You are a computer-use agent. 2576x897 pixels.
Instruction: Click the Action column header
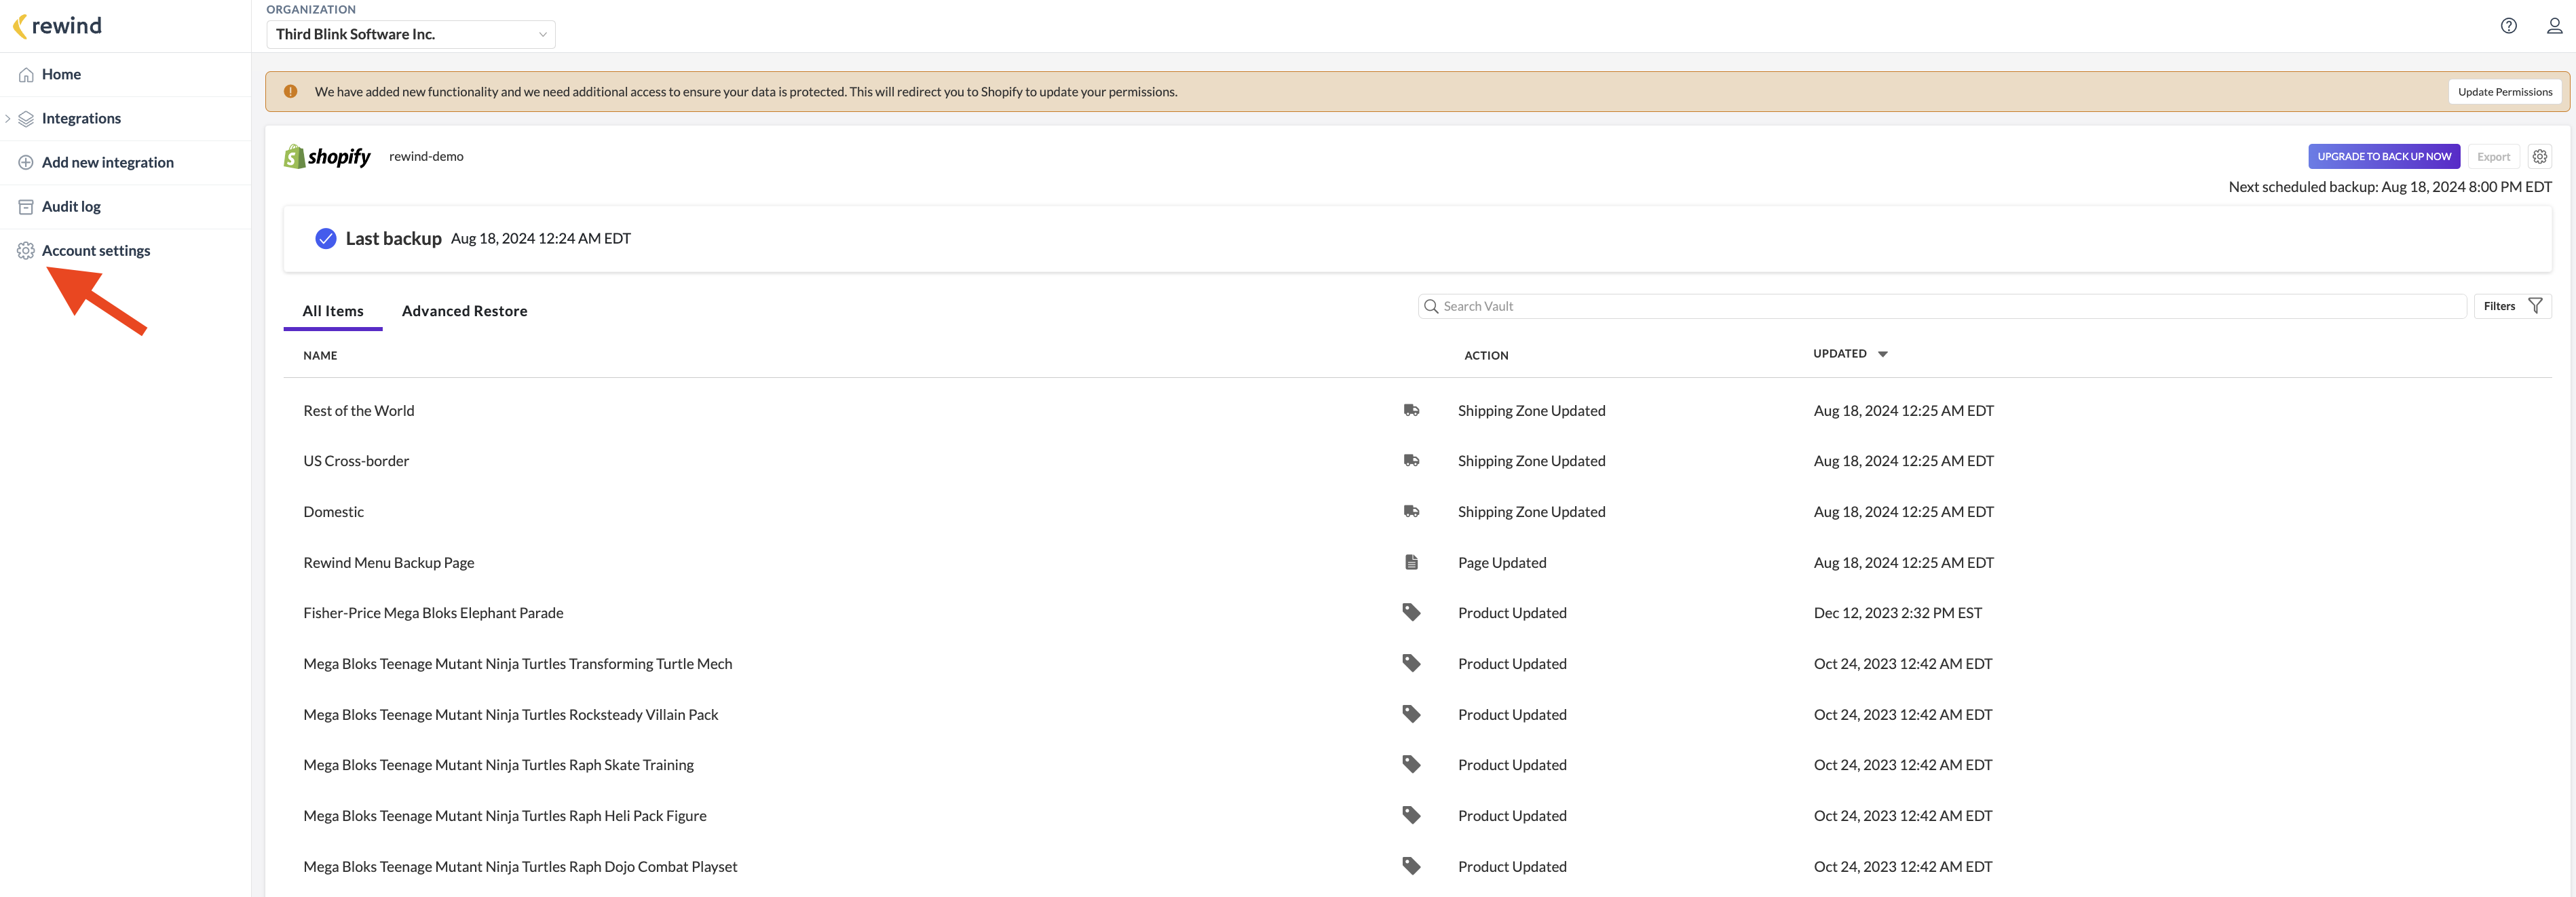click(1486, 356)
